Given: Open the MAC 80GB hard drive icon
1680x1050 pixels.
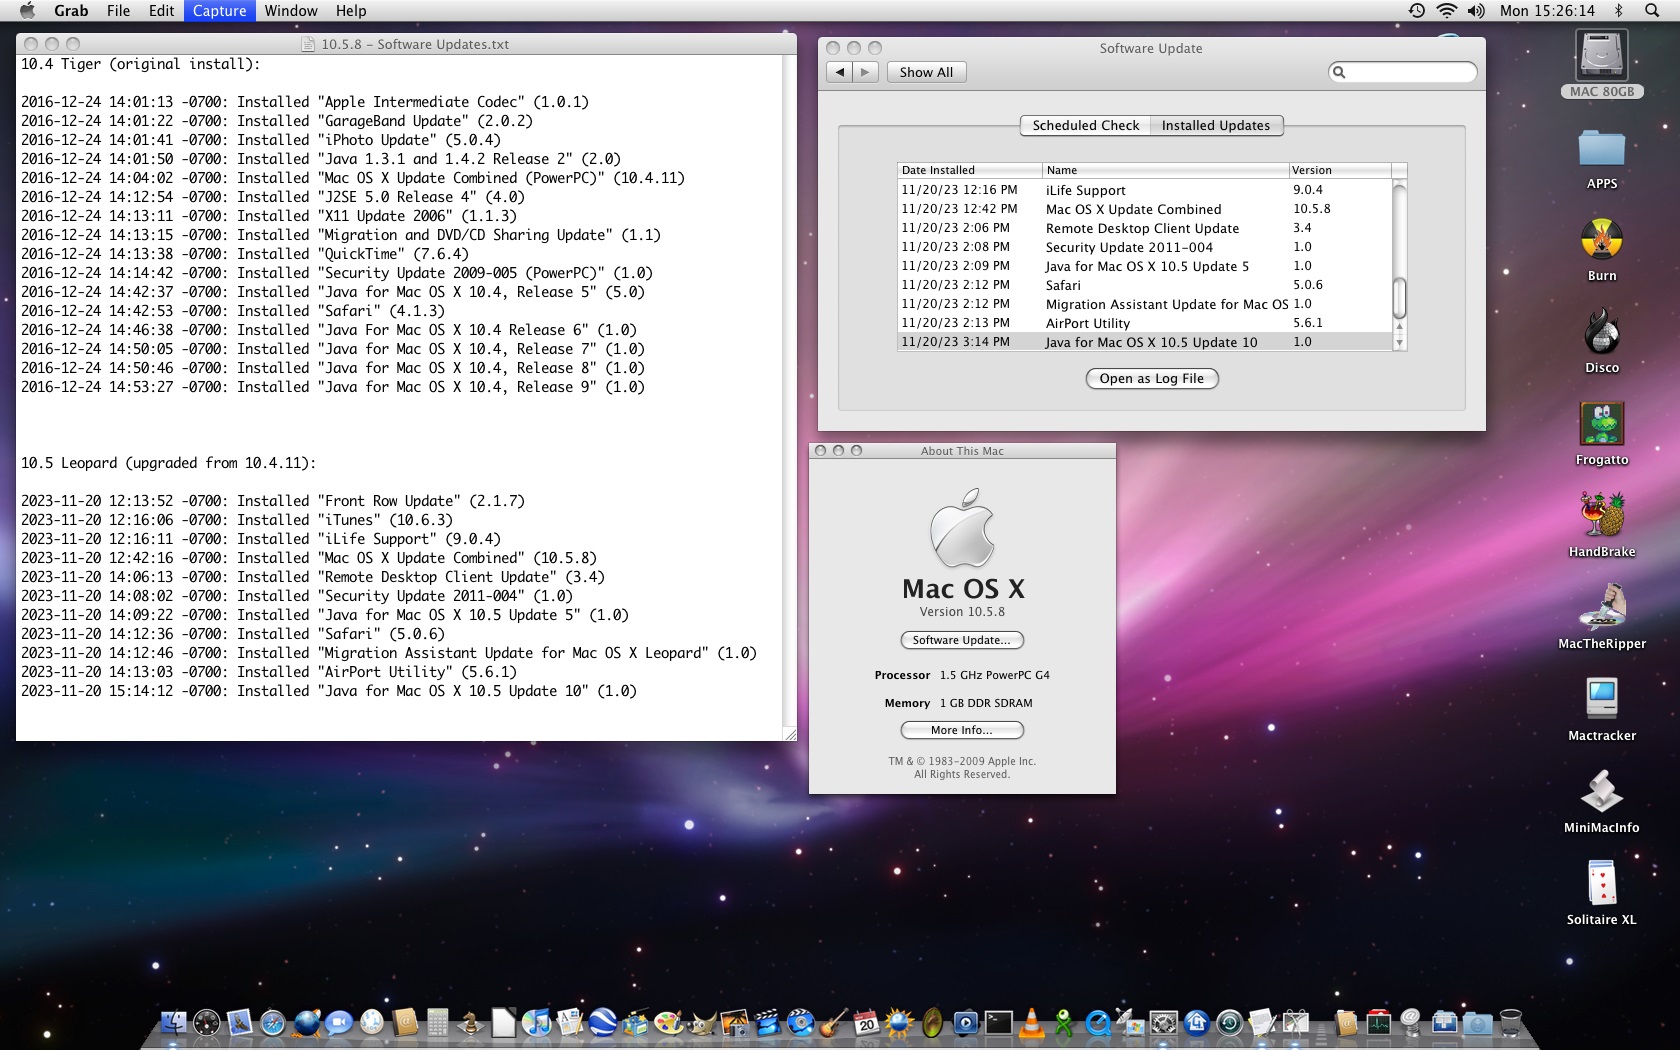Looking at the screenshot, I should 1602,56.
